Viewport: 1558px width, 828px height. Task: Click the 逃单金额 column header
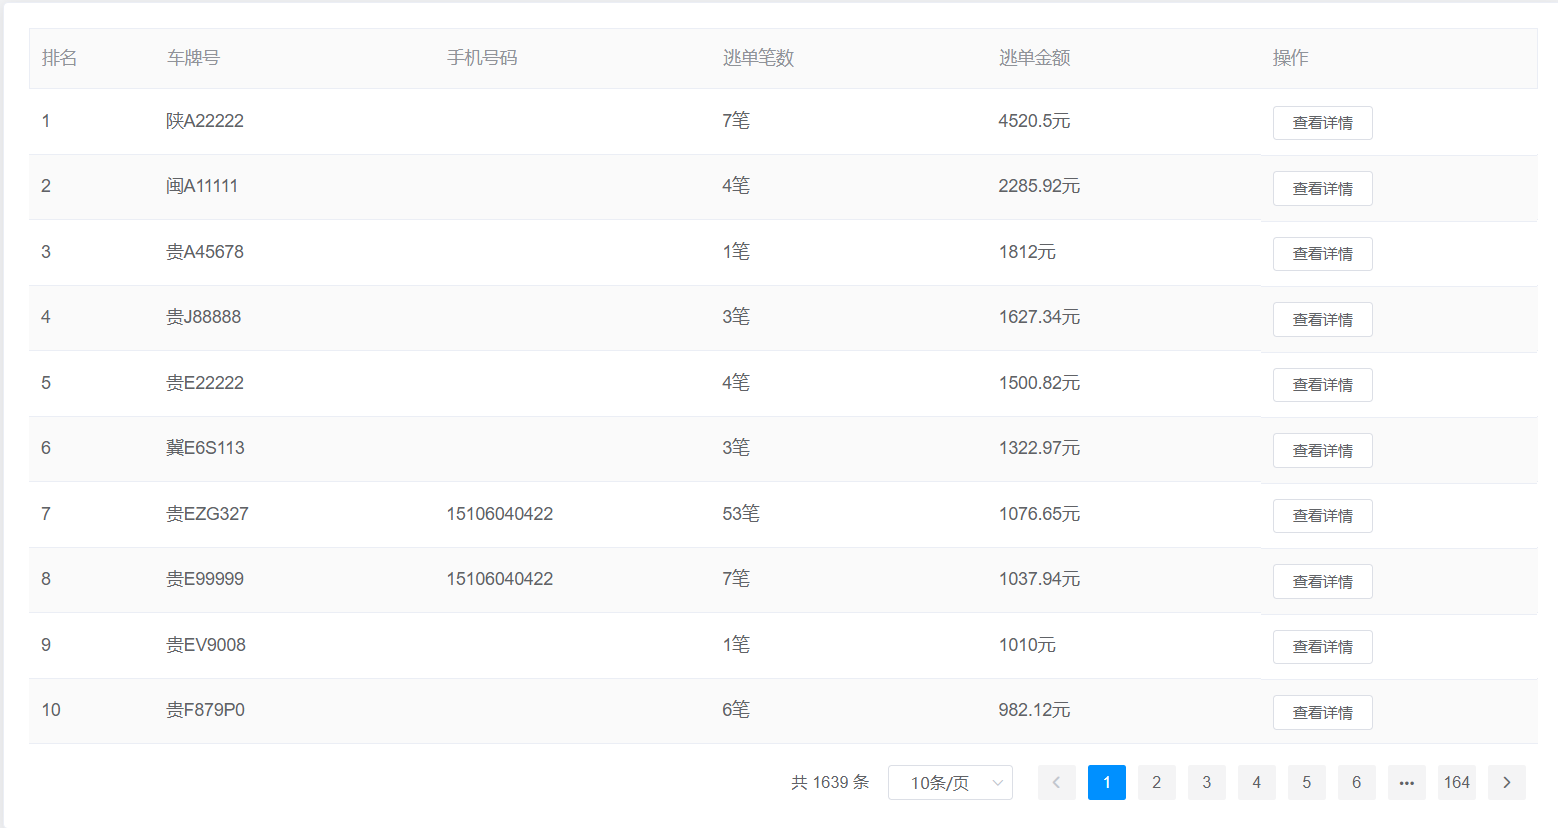[x=1034, y=58]
